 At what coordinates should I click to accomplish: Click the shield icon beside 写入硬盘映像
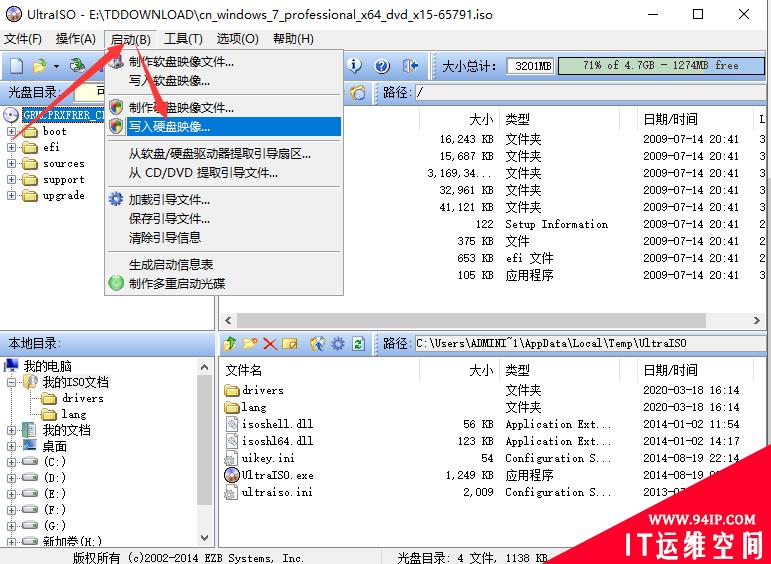tap(116, 126)
